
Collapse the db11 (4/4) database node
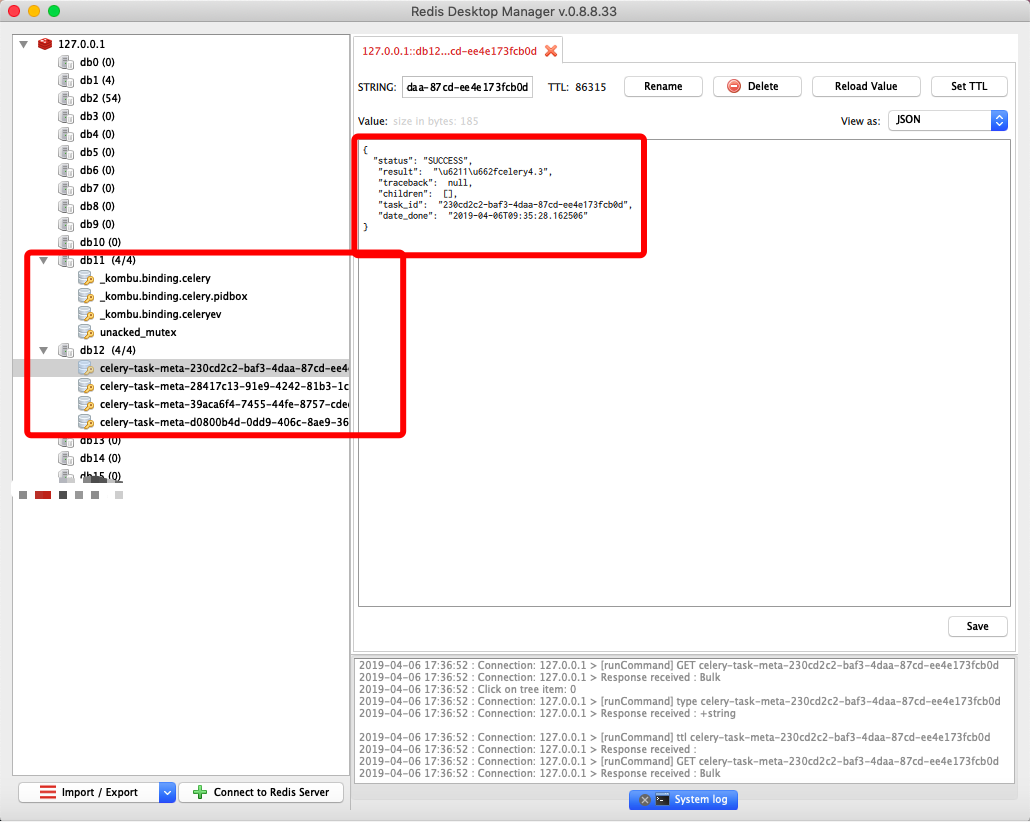43,260
